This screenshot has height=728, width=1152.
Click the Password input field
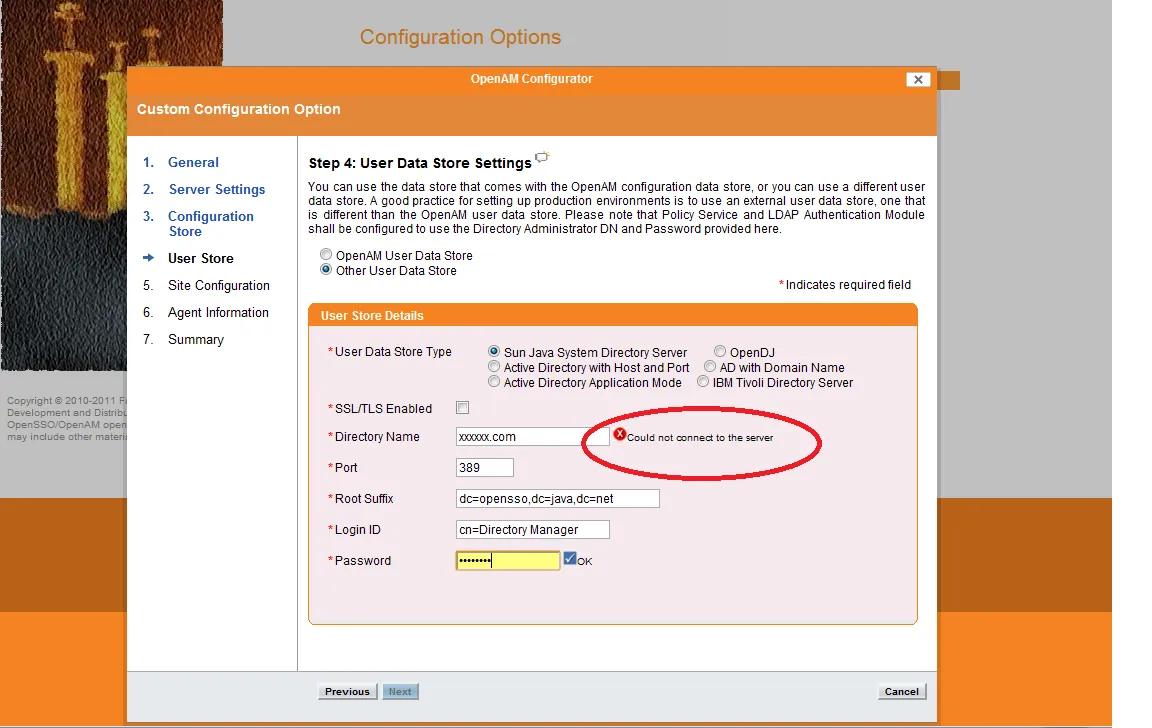[x=508, y=561]
